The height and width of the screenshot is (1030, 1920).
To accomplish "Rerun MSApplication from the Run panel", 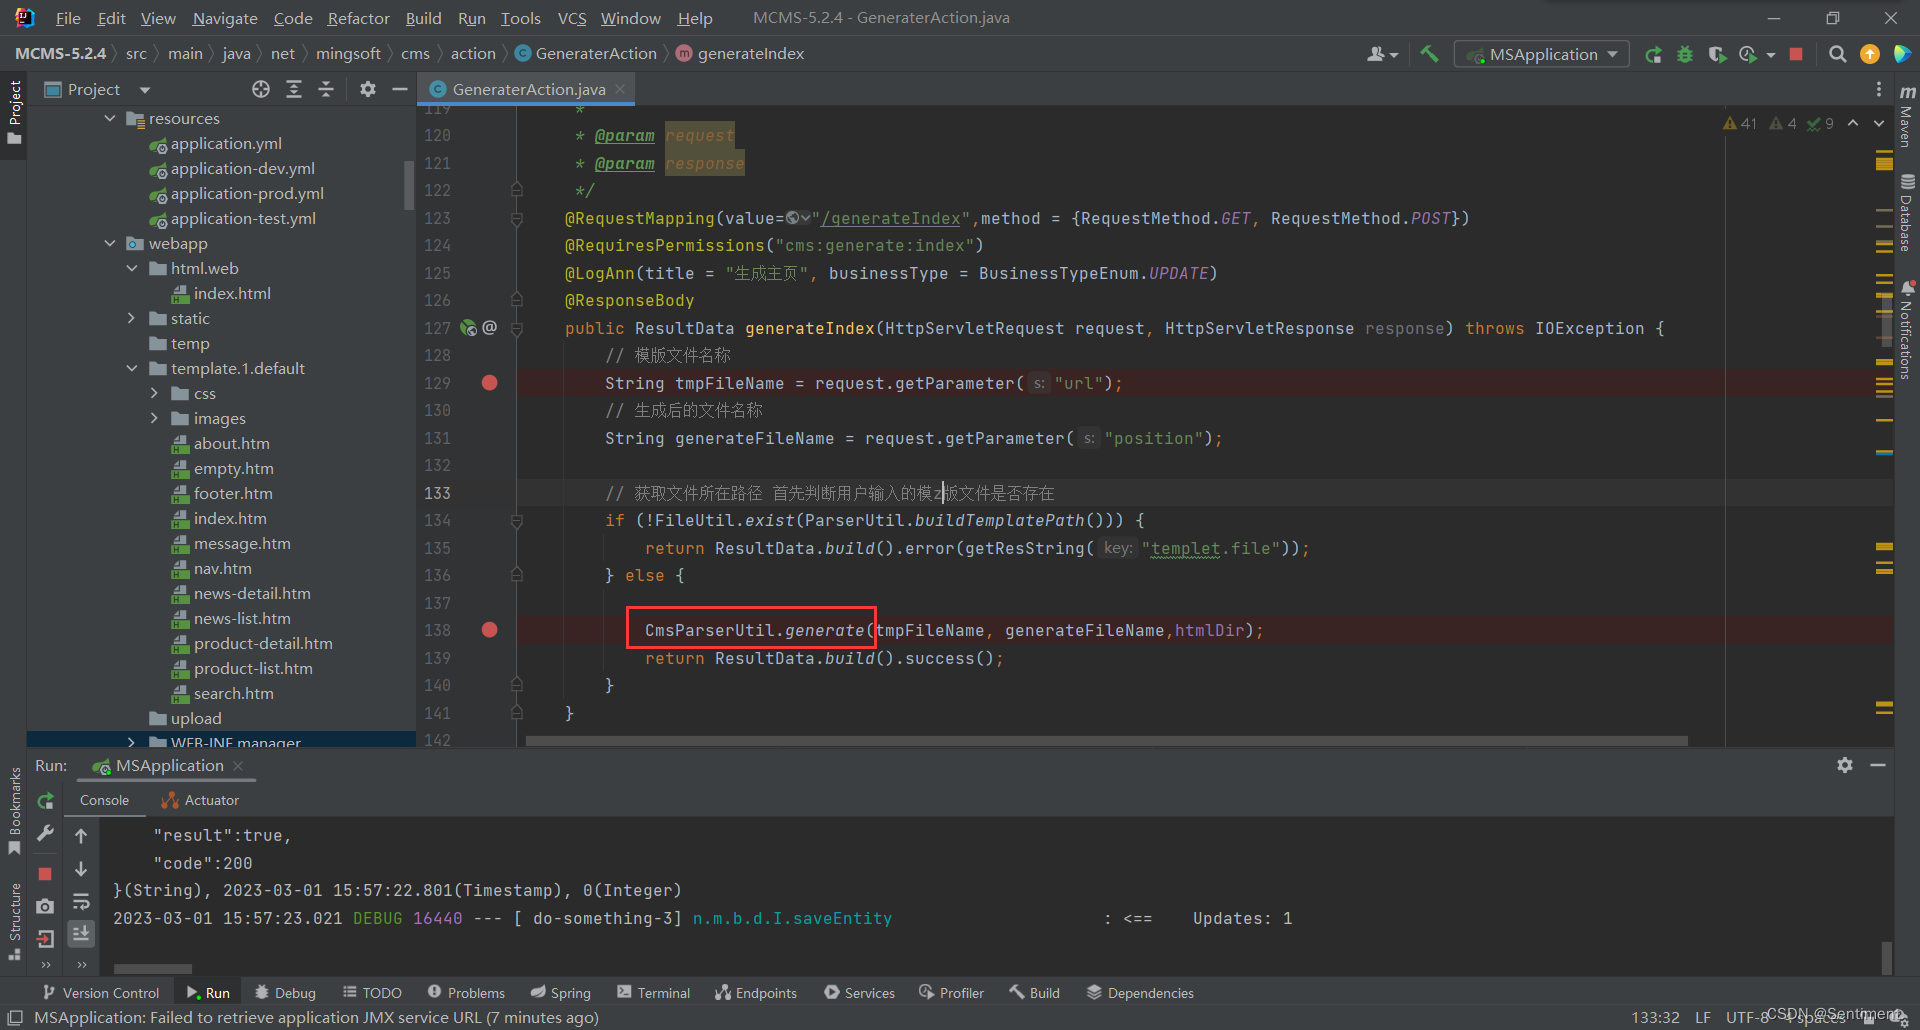I will [x=45, y=801].
